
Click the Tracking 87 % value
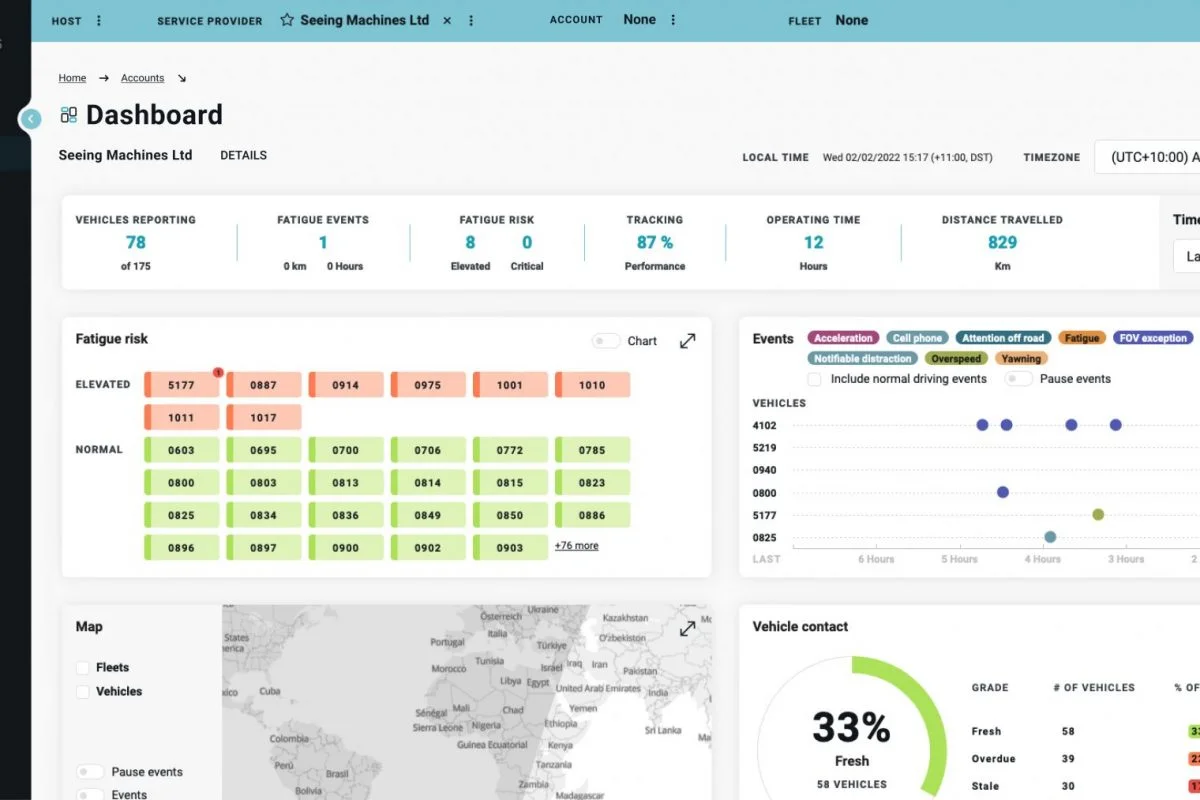point(655,242)
